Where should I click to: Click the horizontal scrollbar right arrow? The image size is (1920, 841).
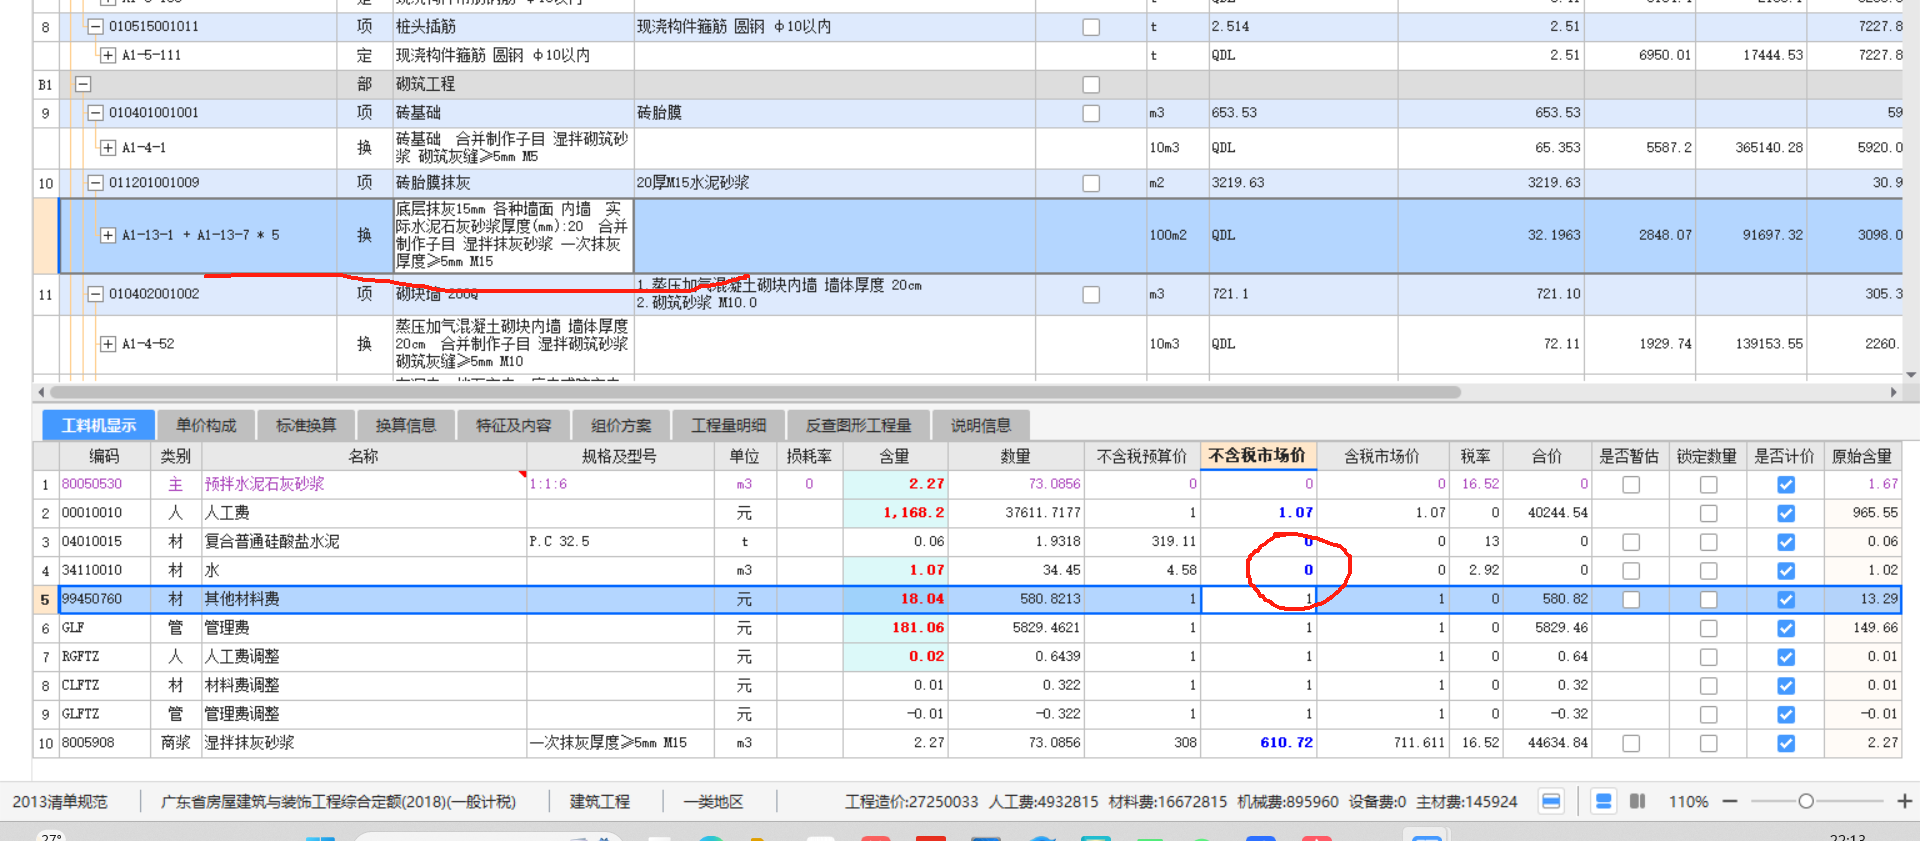(1893, 392)
